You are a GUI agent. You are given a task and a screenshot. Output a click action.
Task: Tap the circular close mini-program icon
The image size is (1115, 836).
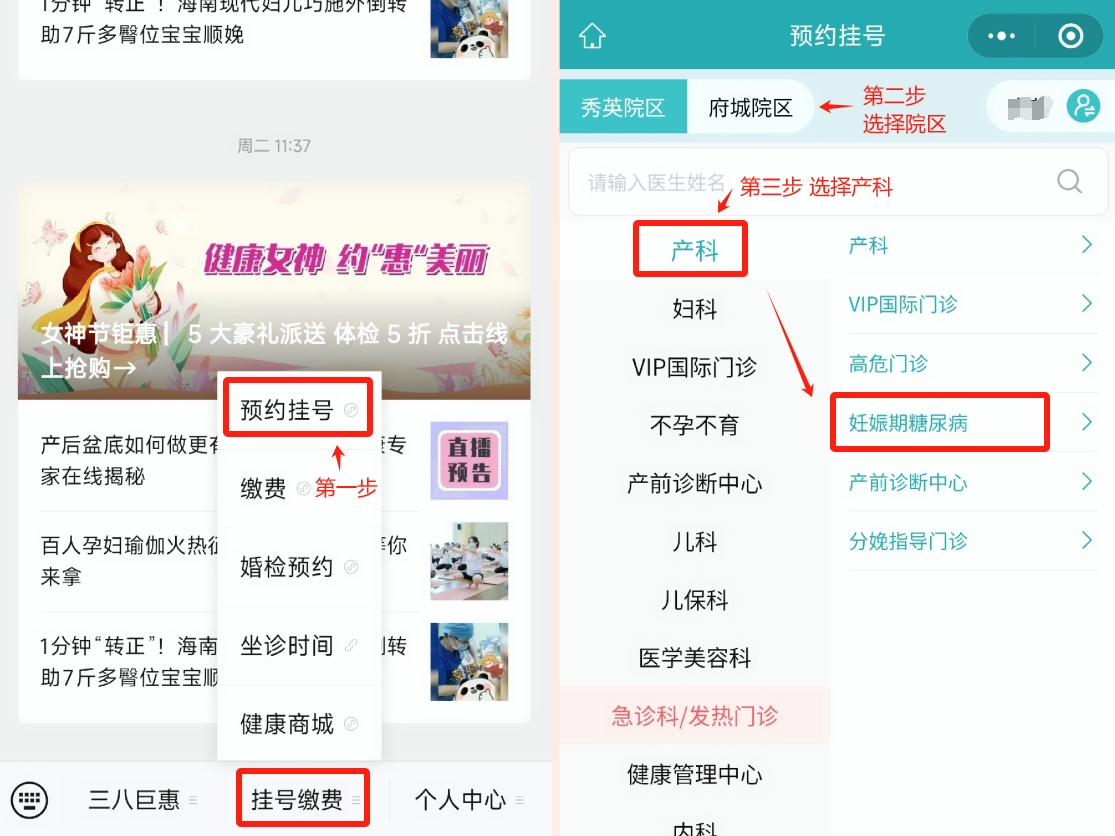[x=1070, y=36]
